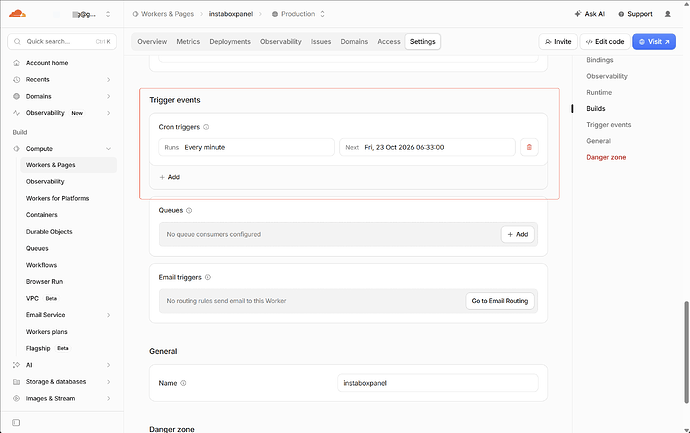Viewport: 690px width, 433px height.
Task: Expand the Domains sidebar chevron
Action: coord(108,96)
